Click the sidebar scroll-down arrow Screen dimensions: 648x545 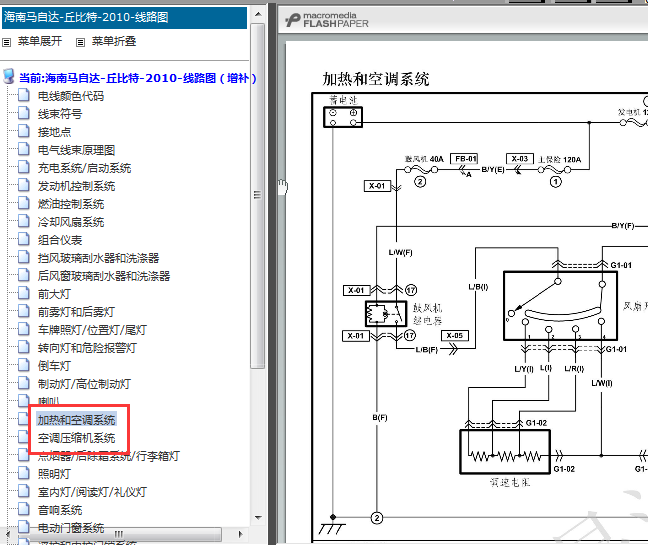pos(258,517)
